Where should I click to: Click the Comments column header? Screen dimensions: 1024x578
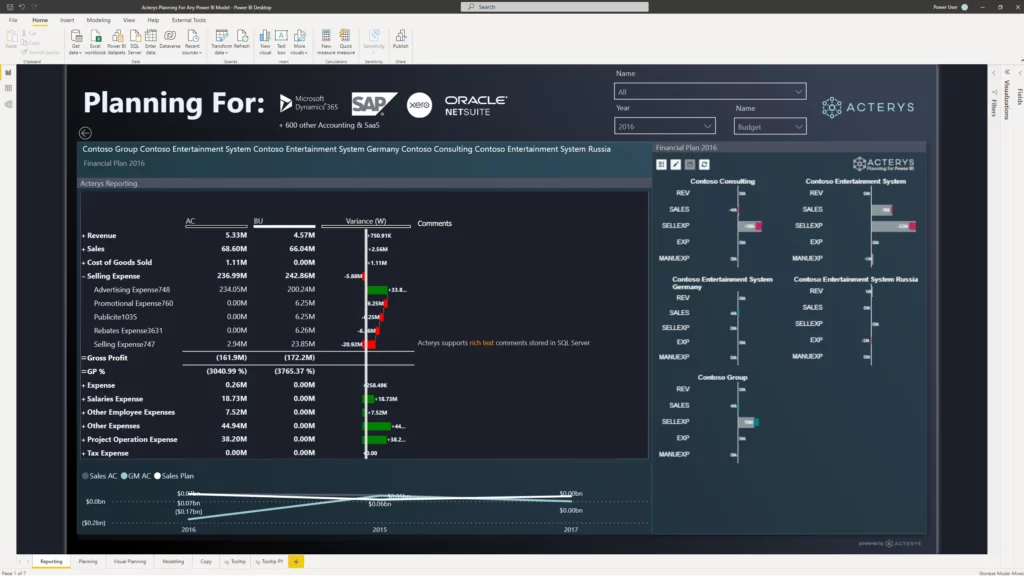(x=434, y=223)
